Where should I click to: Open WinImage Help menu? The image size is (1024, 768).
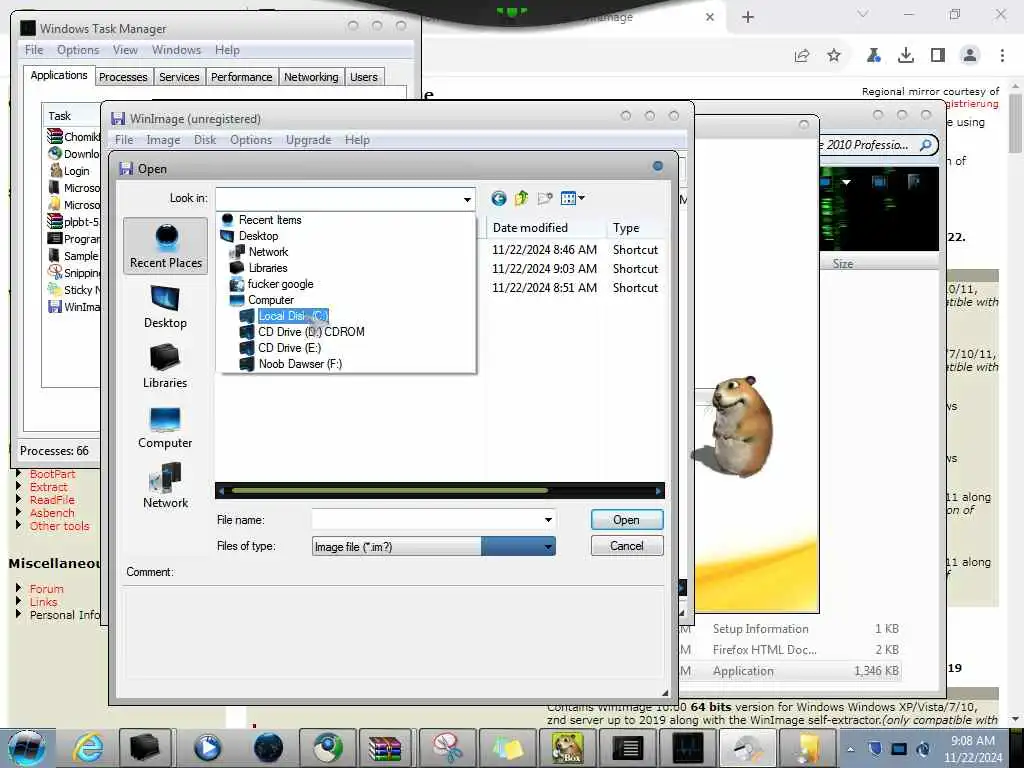[357, 140]
